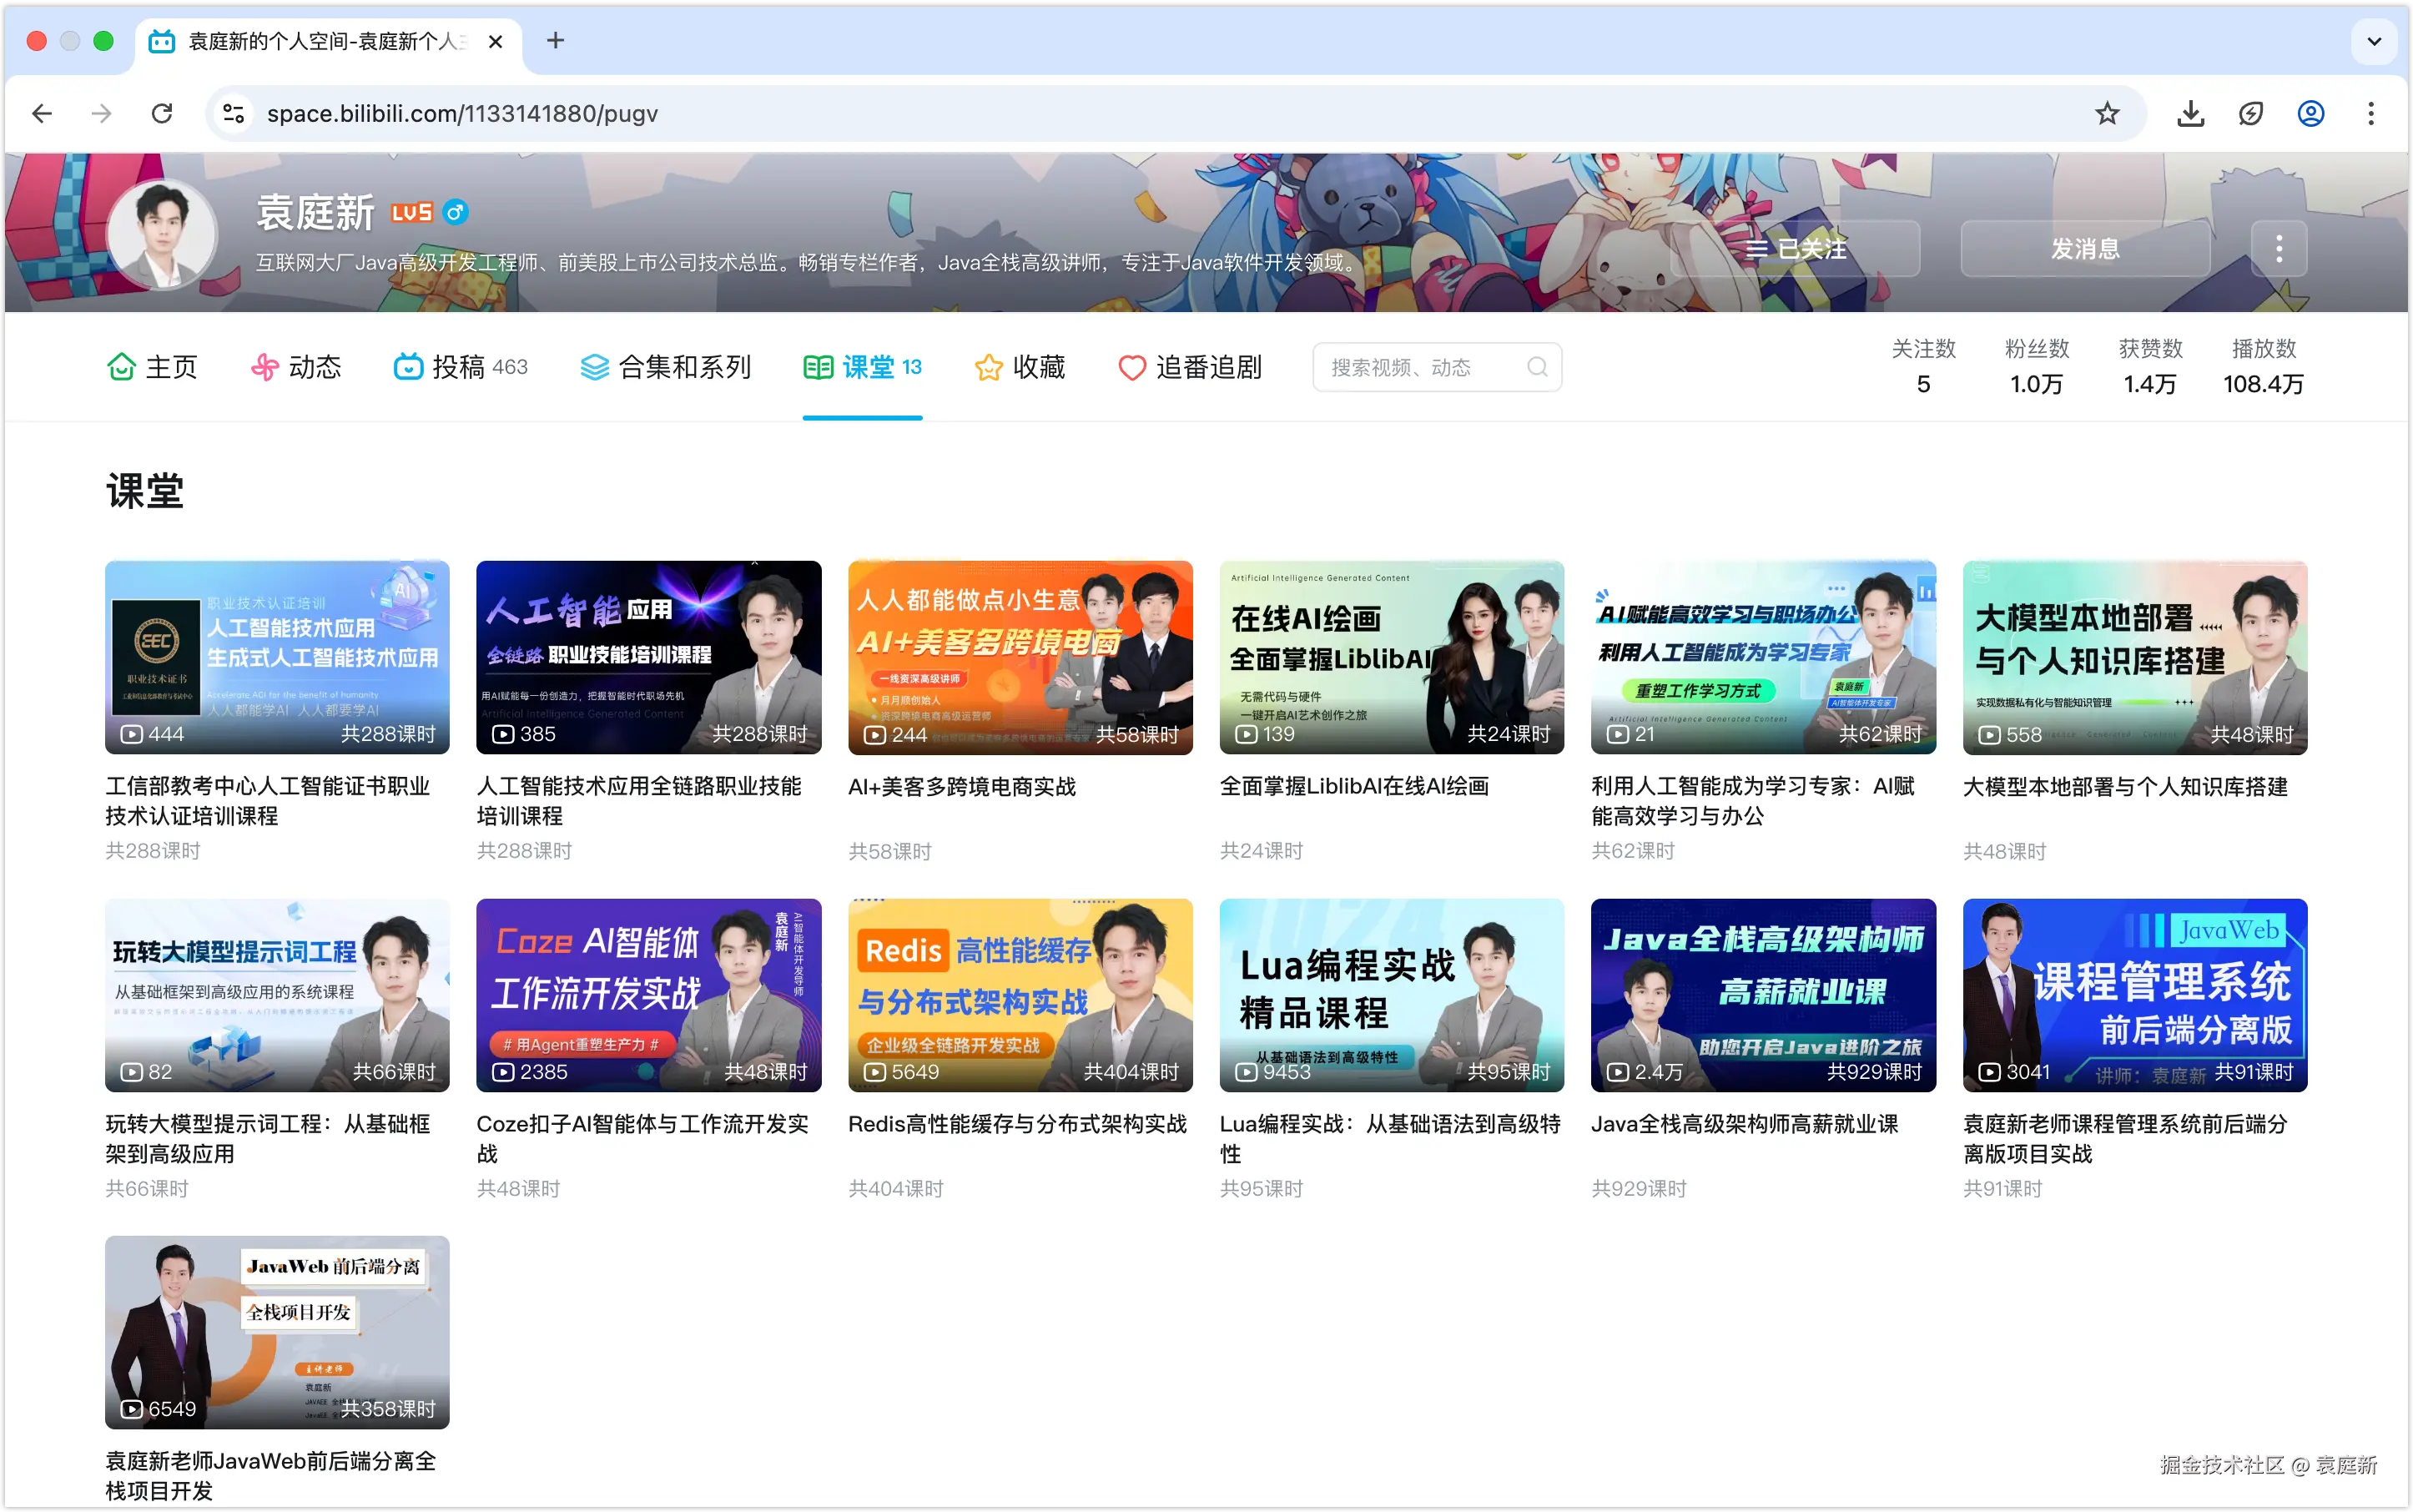This screenshot has height=1512, width=2413.
Task: Open the Java全栈高级架构师高薪就业课 title link
Action: [x=1744, y=1124]
